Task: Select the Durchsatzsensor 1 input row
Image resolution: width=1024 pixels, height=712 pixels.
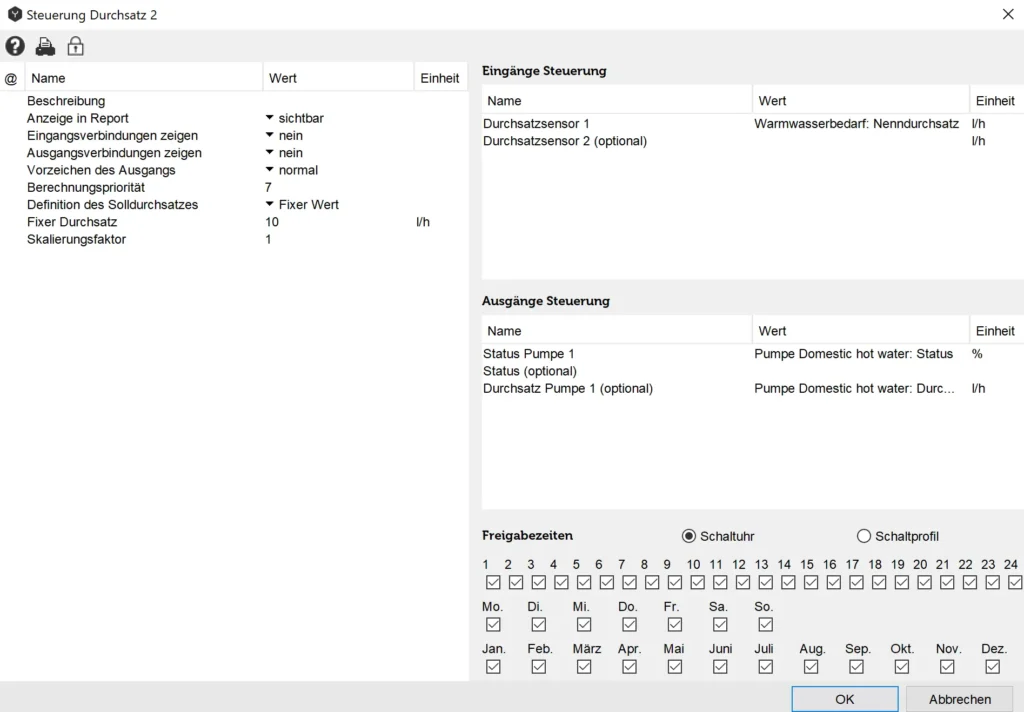Action: [753, 123]
